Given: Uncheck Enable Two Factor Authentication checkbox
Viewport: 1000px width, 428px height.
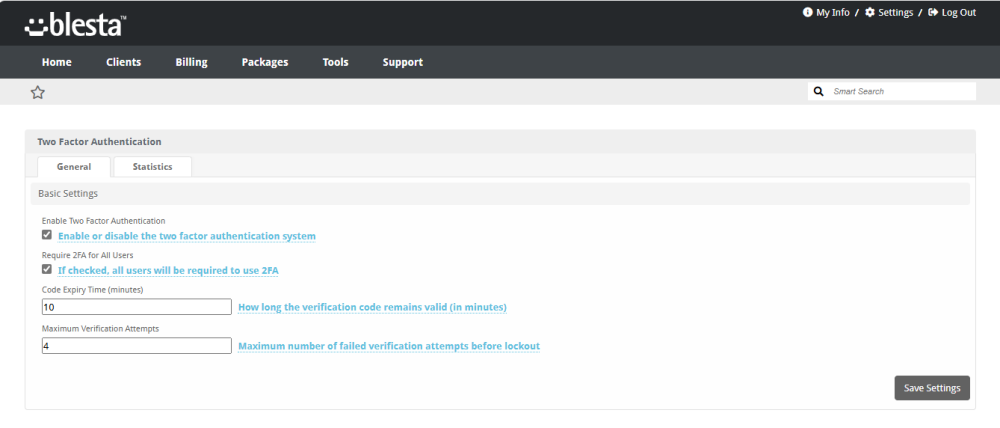Looking at the screenshot, I should 47,235.
